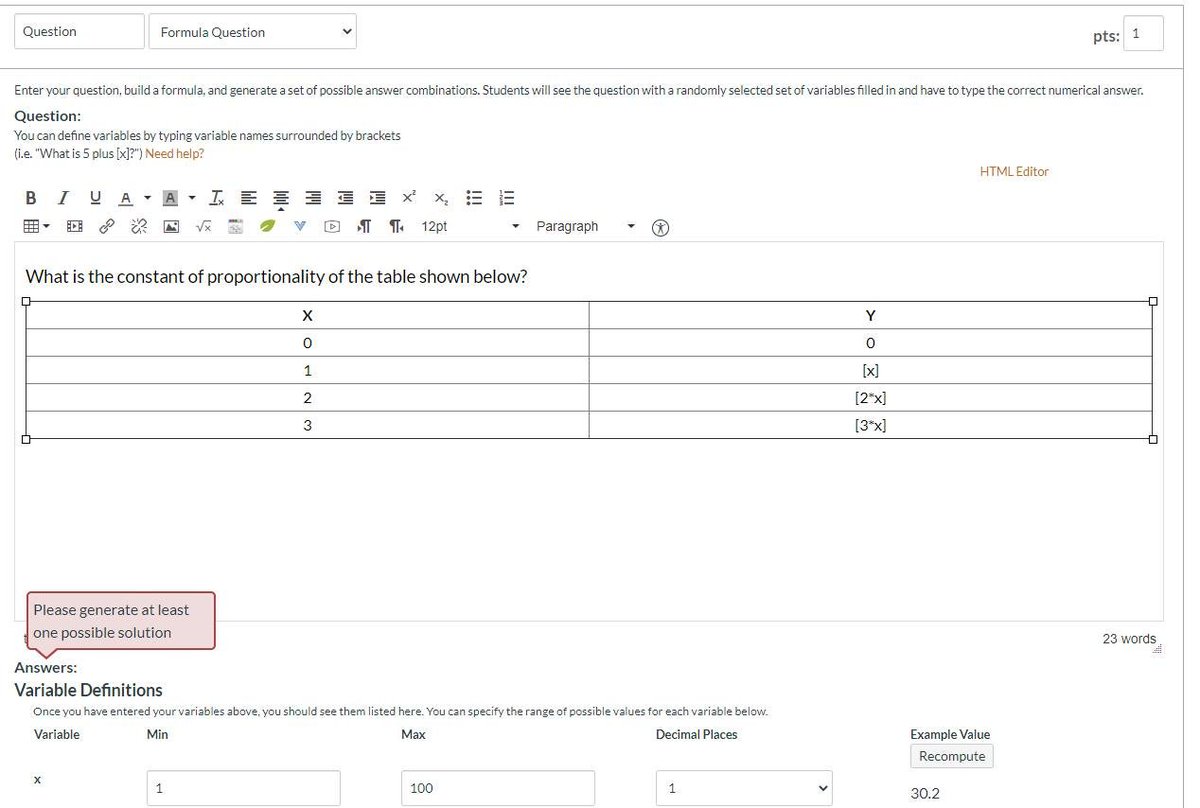Click the Question name field
This screenshot has height=808, width=1200.
tap(79, 31)
